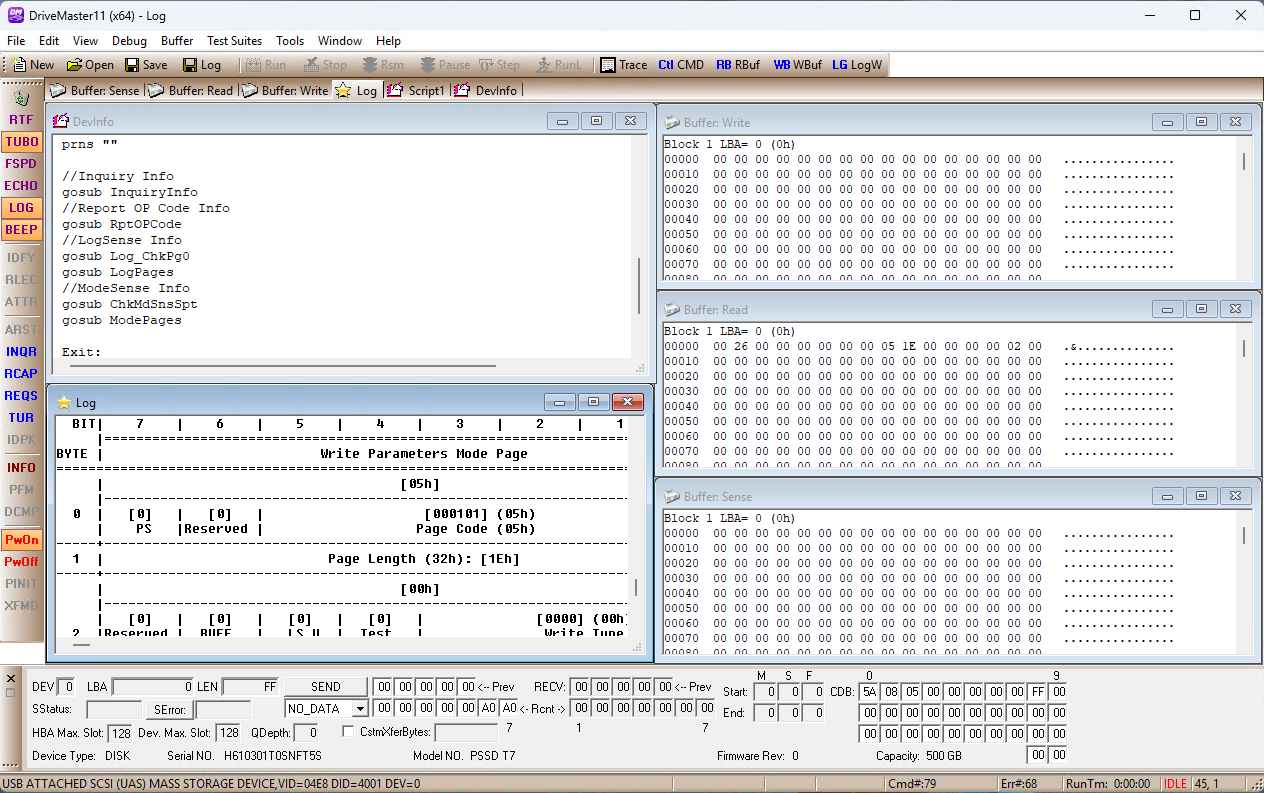Click the RTF sidebar button
Screen dimensions: 1264x793
(x=21, y=119)
